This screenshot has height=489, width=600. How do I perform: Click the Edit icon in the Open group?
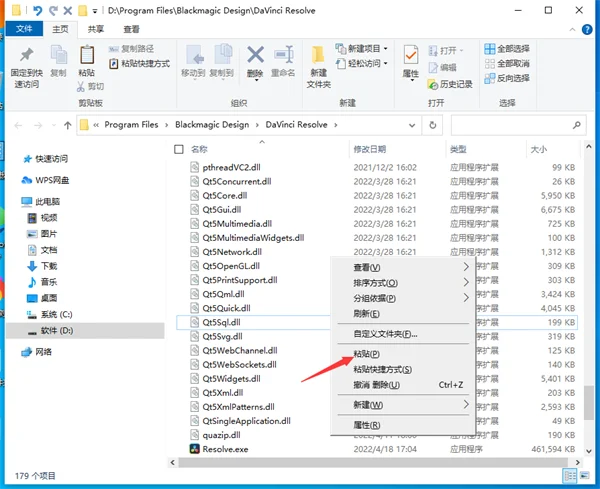point(433,68)
